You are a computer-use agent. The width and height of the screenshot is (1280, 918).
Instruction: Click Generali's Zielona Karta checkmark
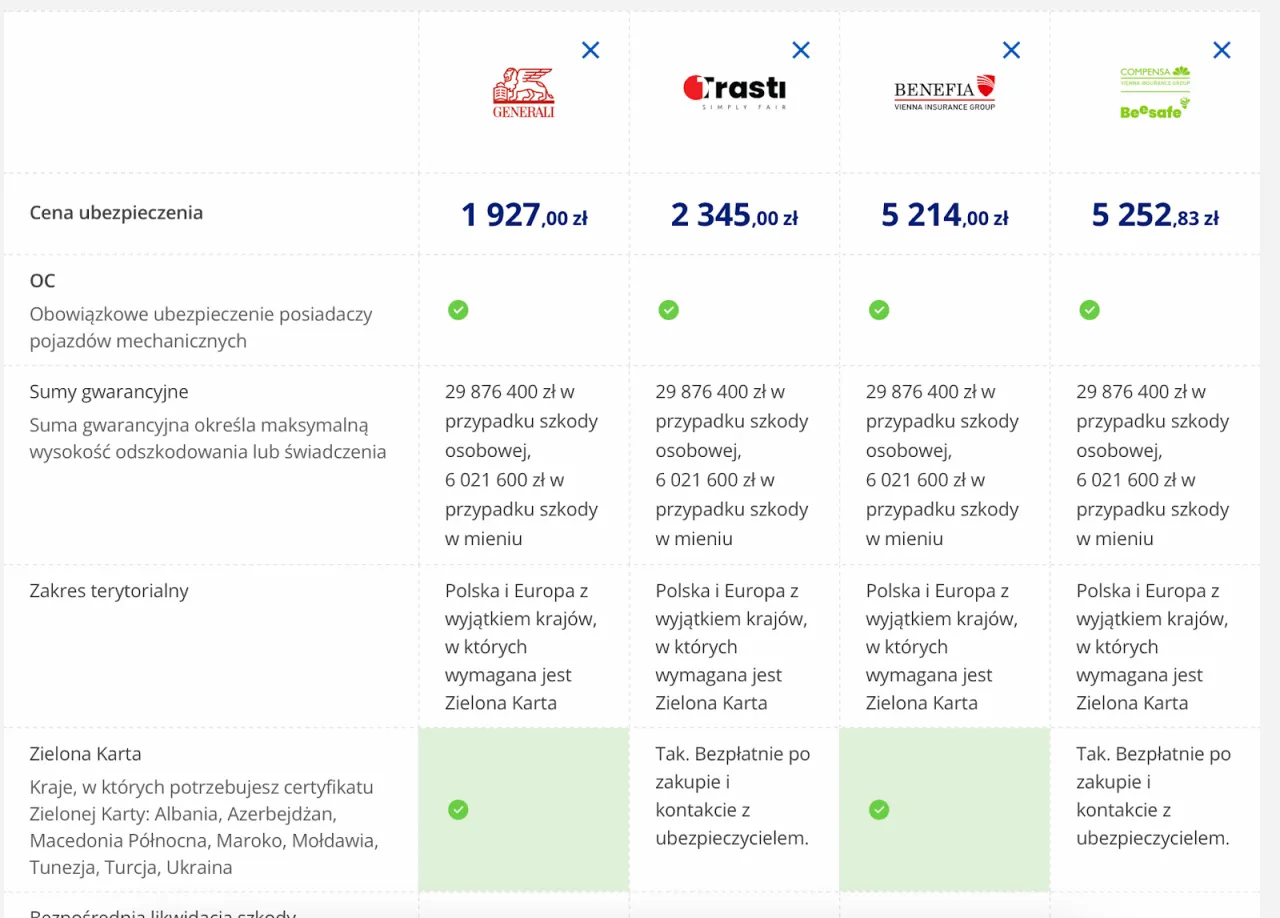(458, 809)
